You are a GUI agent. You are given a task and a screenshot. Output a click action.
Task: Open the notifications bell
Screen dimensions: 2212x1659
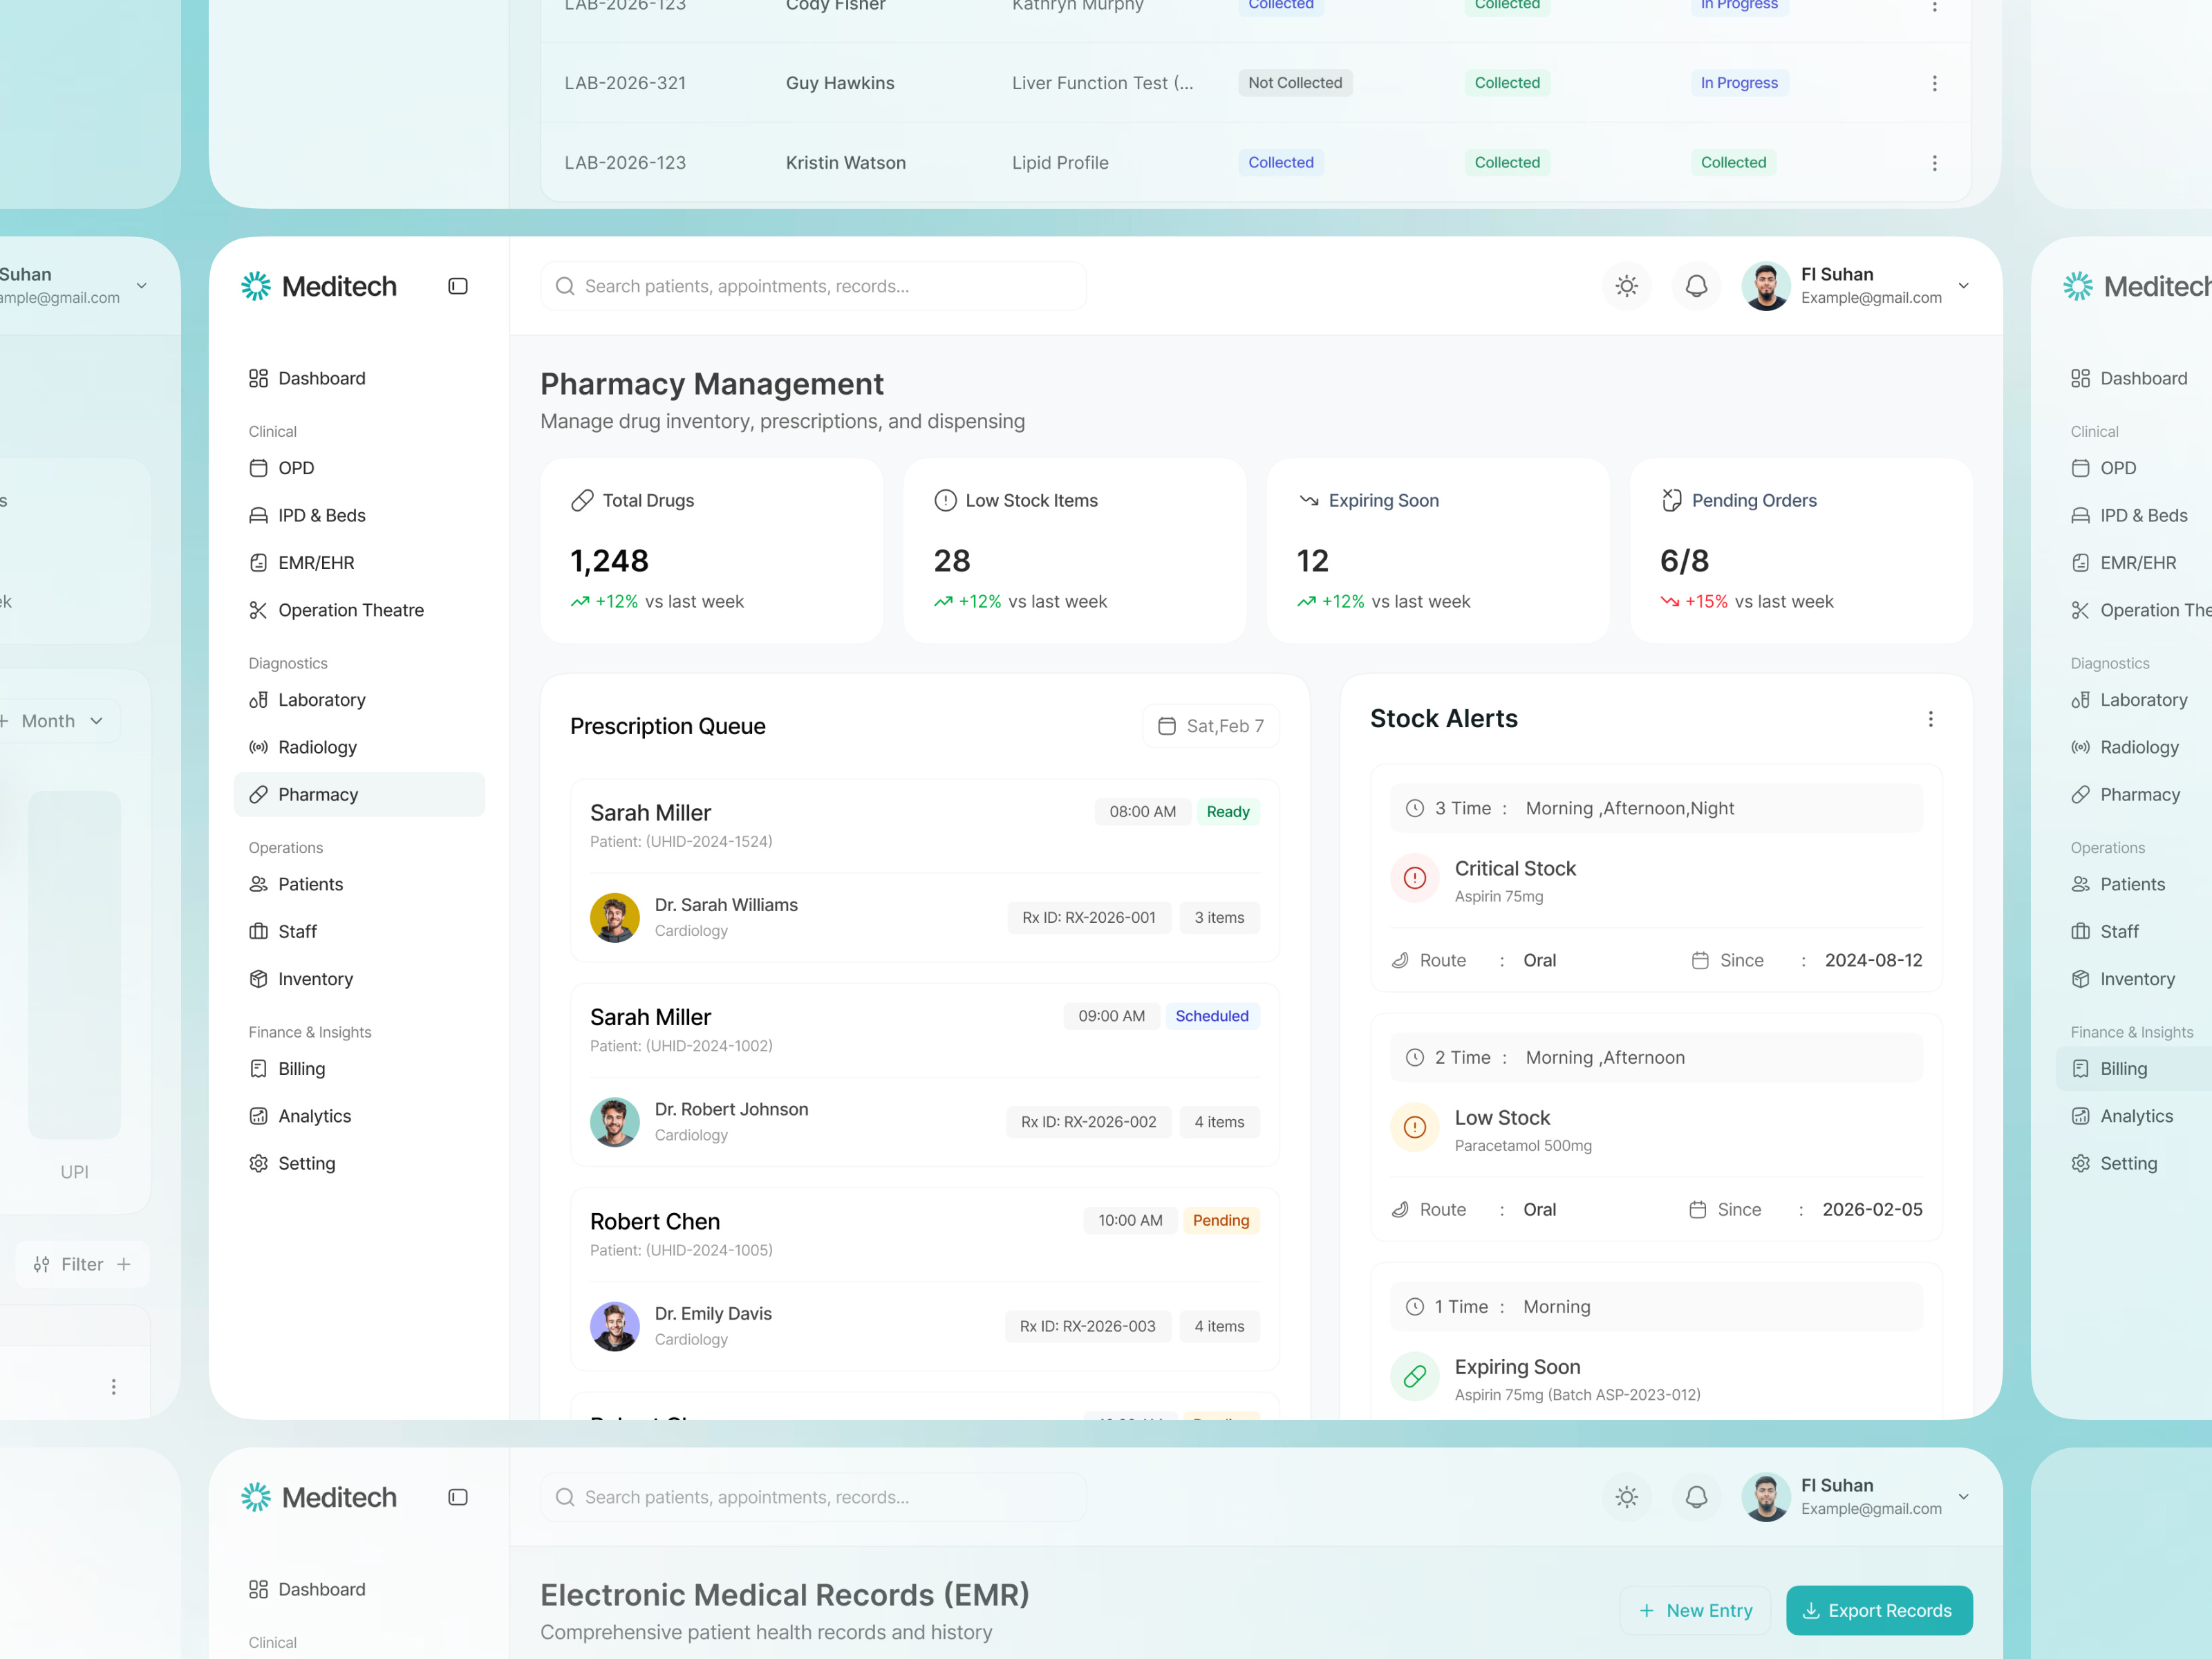[1696, 286]
